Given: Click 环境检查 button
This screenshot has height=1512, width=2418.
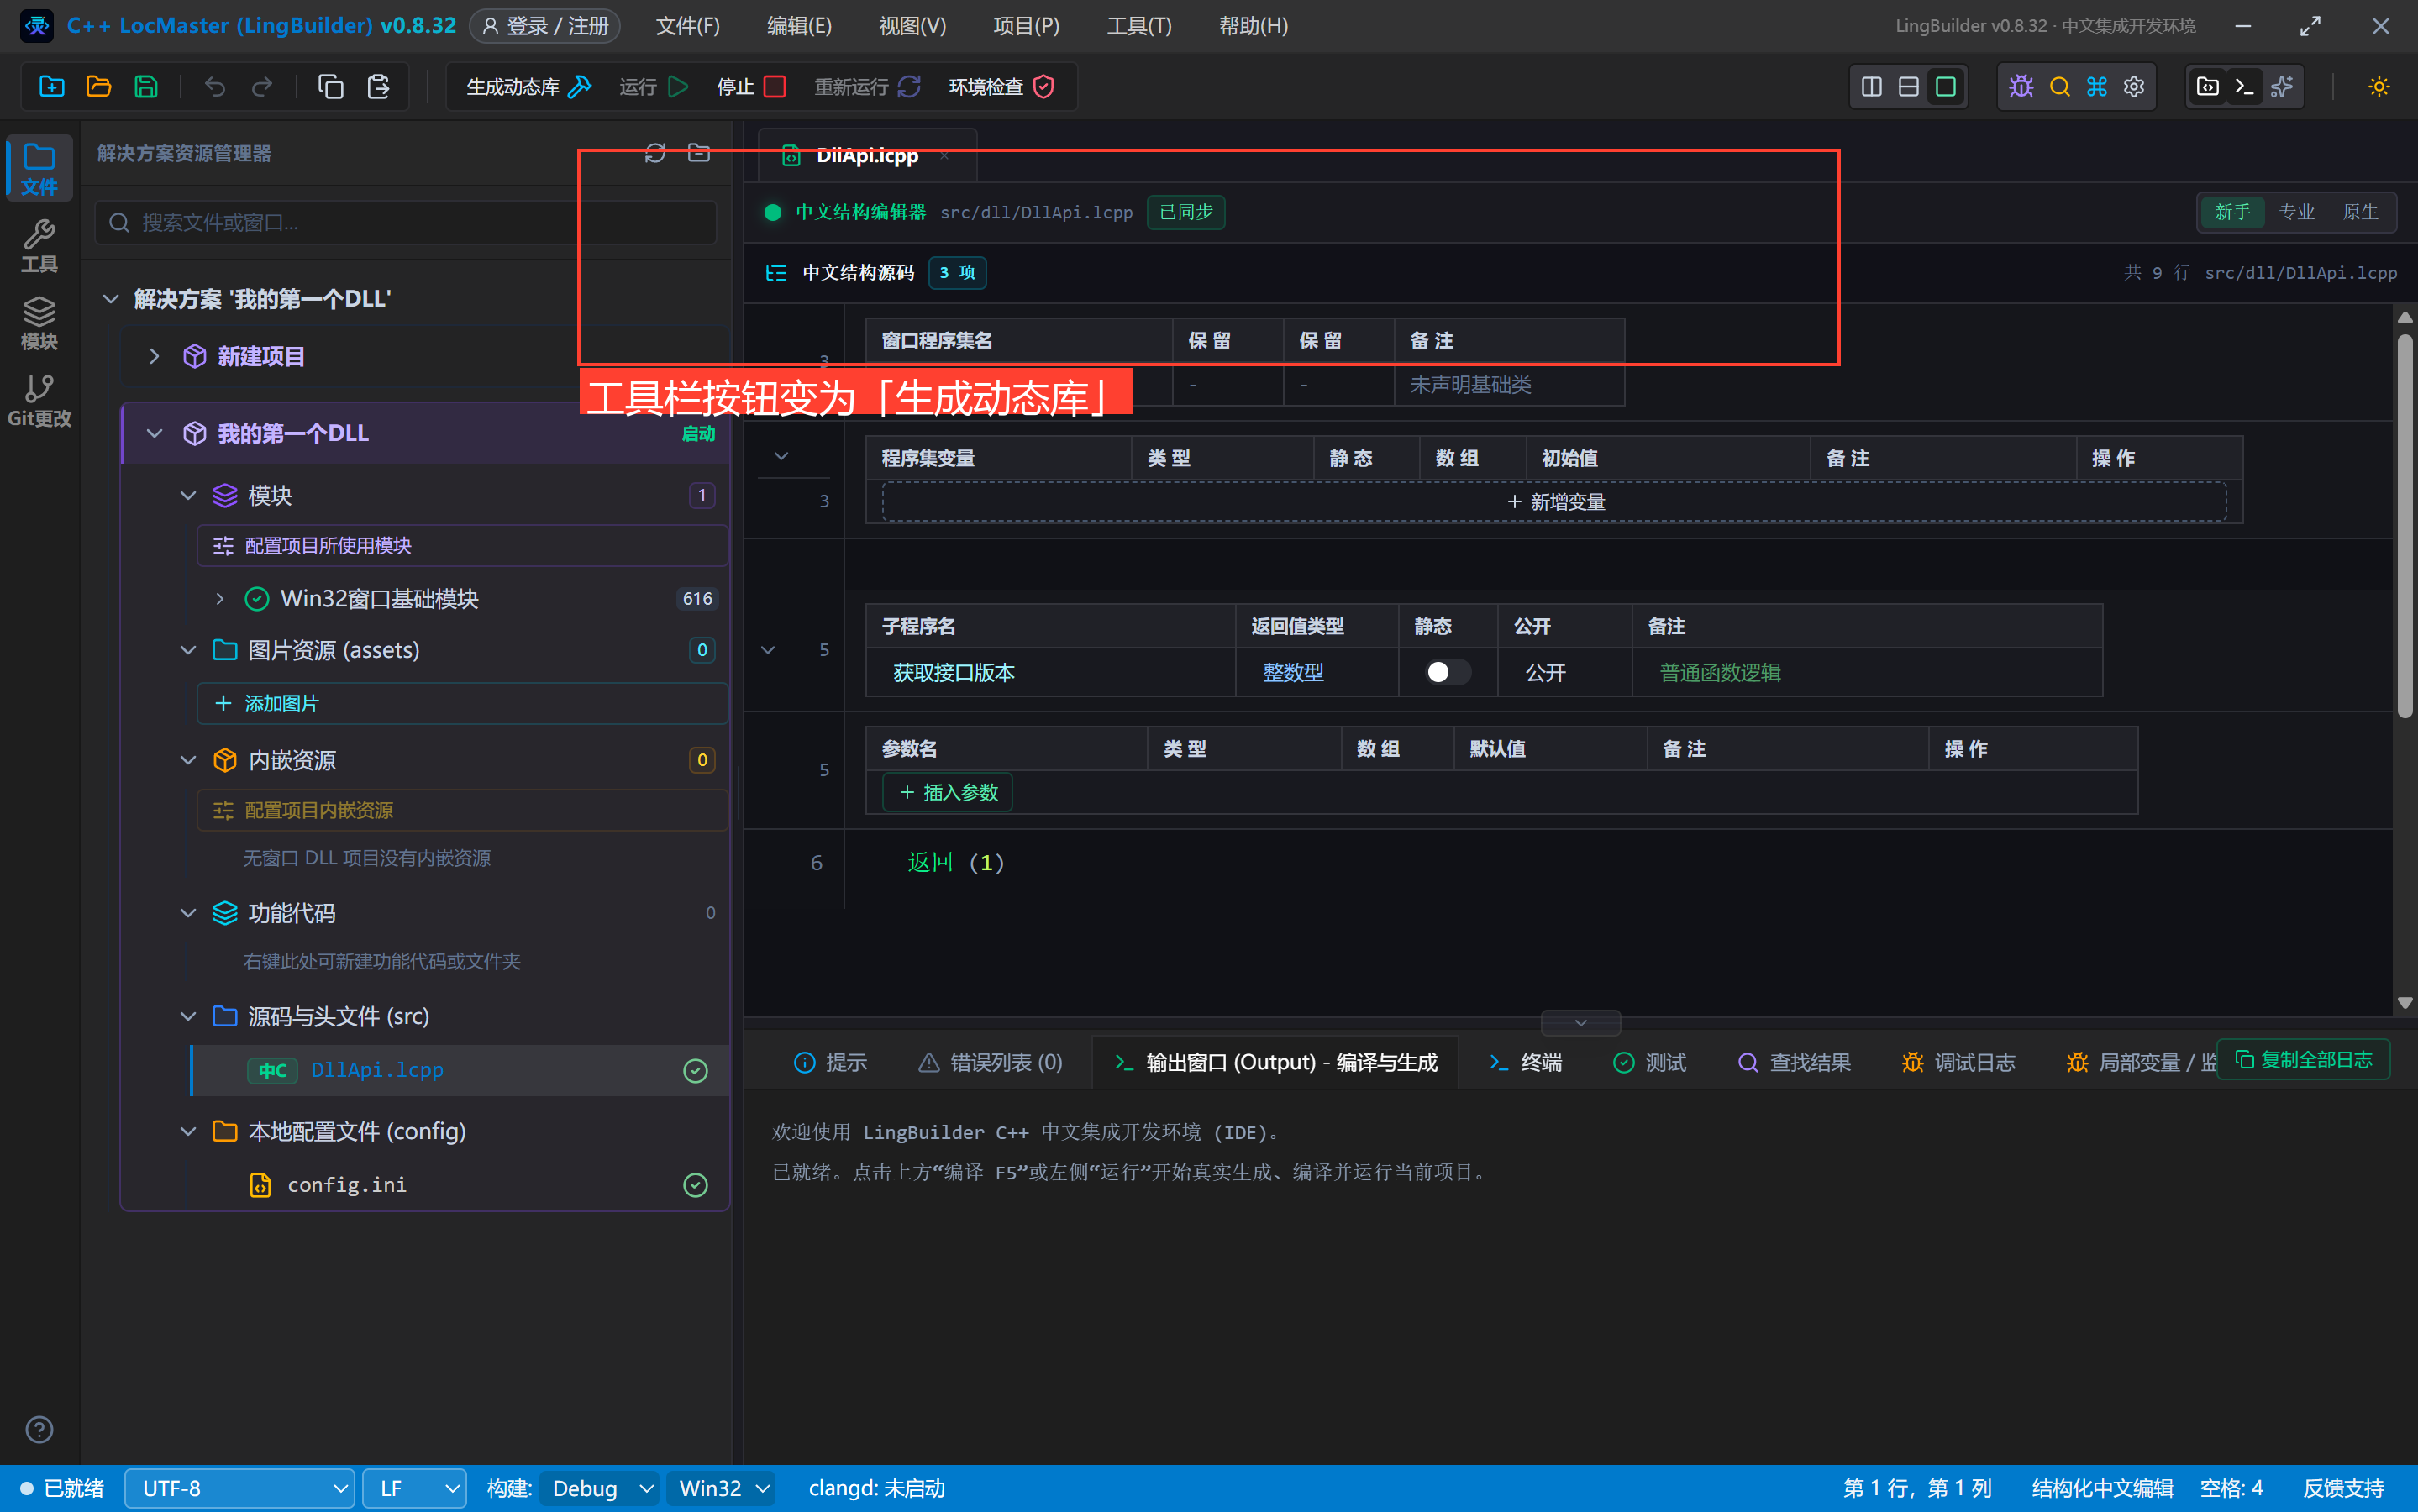Looking at the screenshot, I should click(1001, 87).
